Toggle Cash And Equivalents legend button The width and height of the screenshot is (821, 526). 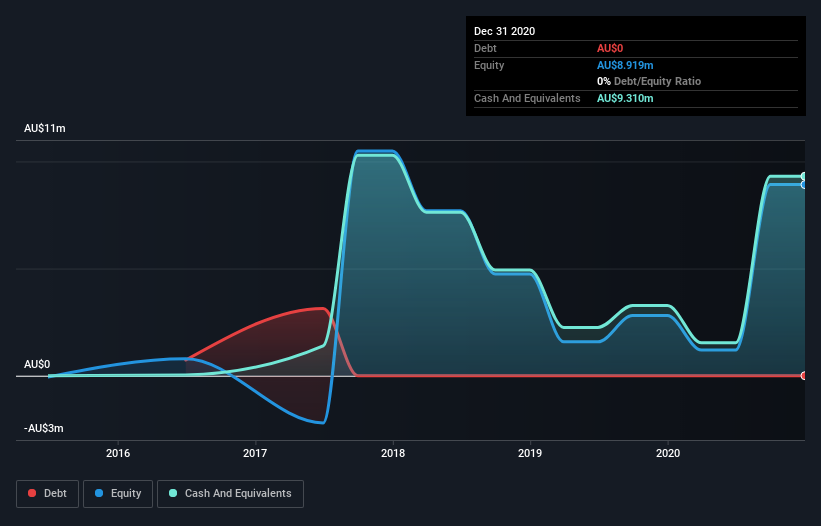[x=230, y=494]
